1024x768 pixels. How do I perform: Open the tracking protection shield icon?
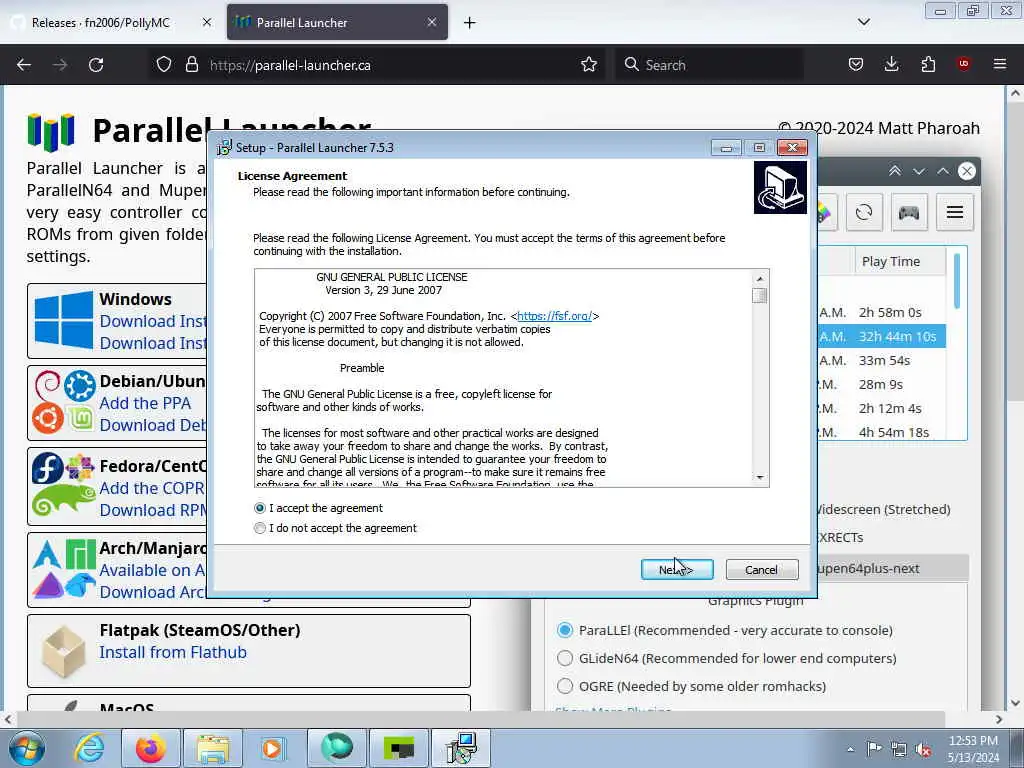click(164, 65)
